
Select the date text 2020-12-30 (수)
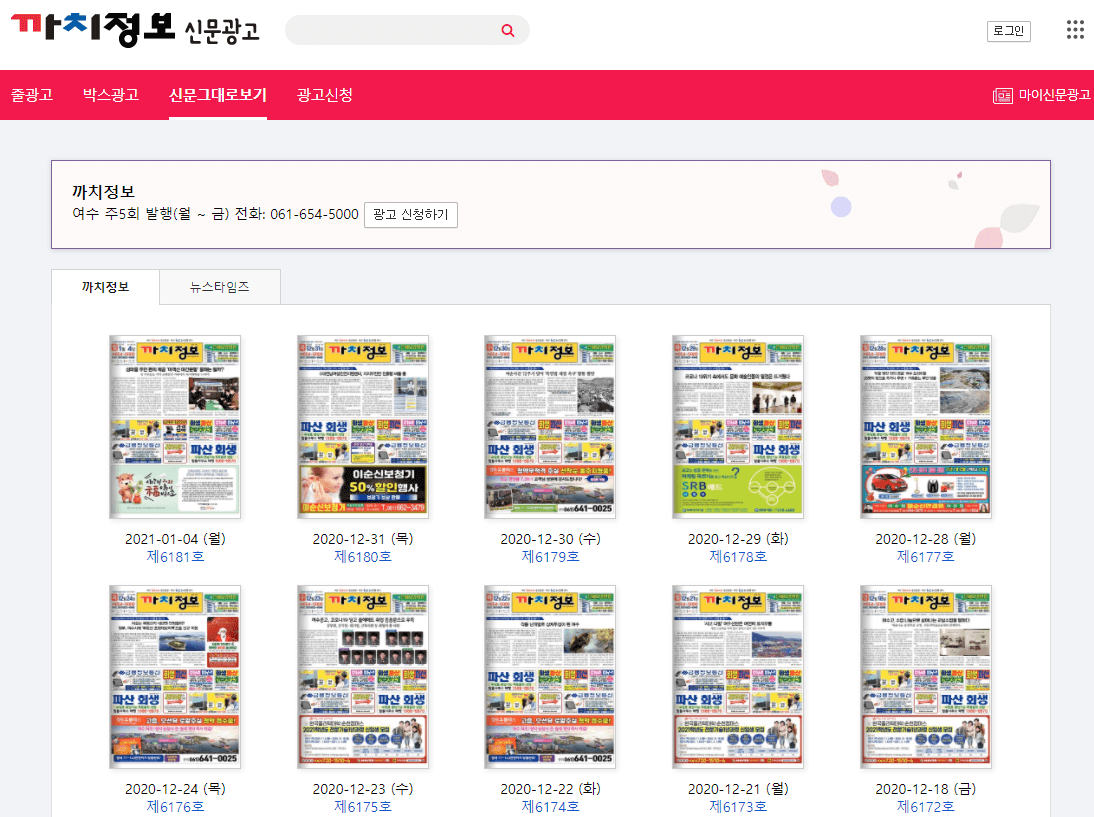550,539
